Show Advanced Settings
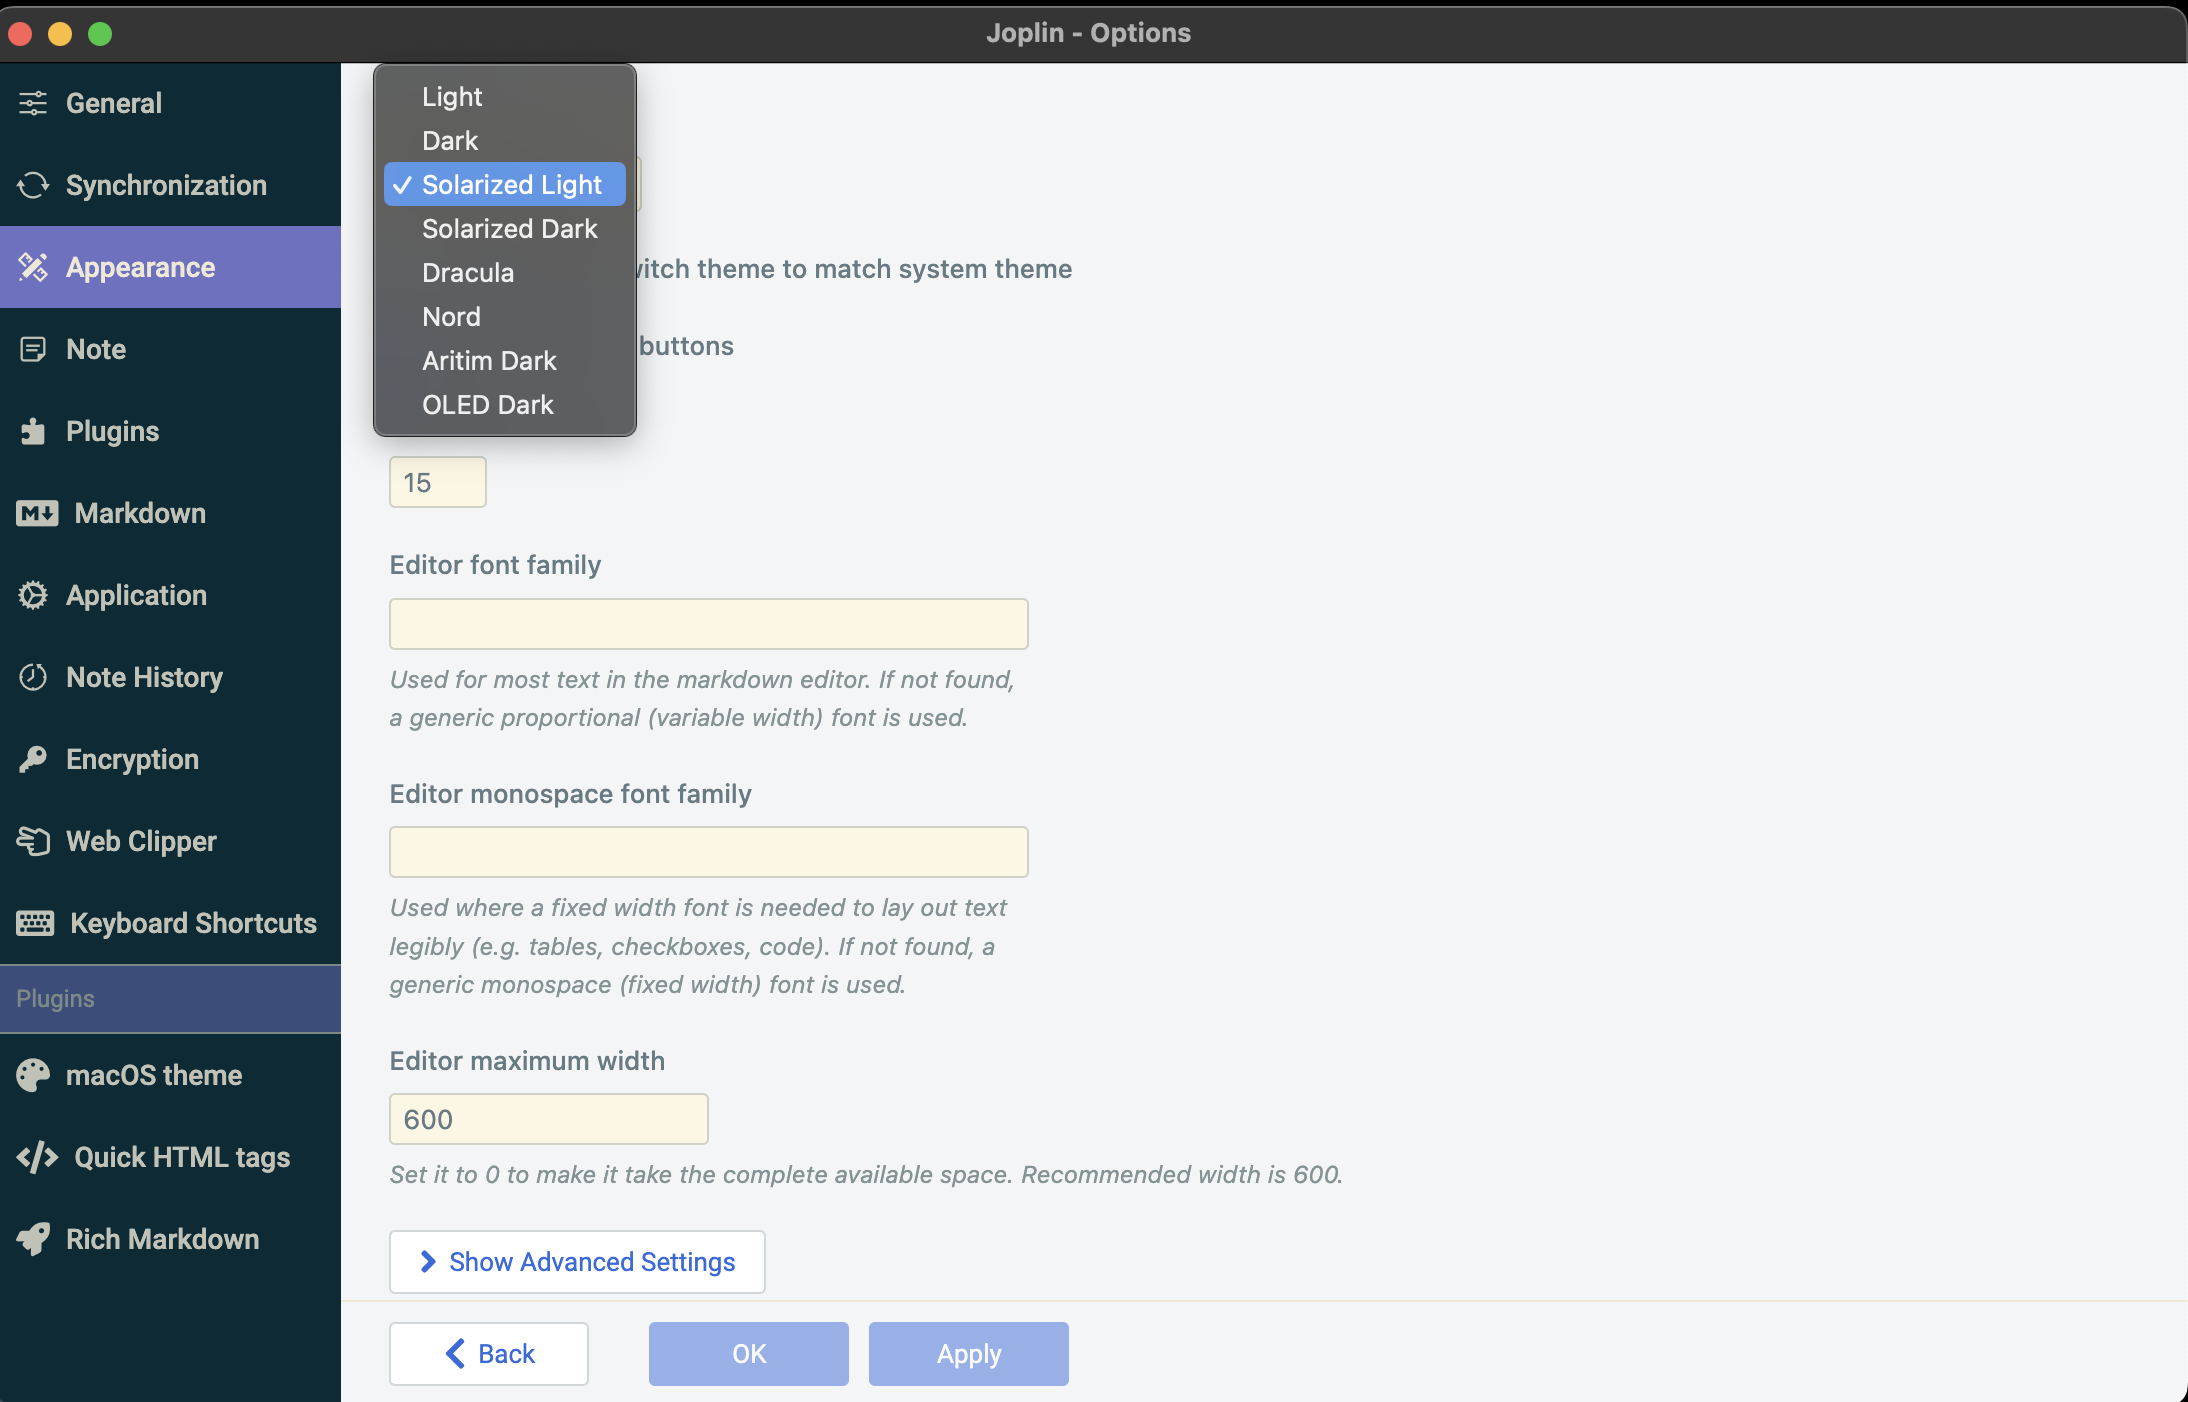Screen dimensions: 2188x1402 point(576,1261)
